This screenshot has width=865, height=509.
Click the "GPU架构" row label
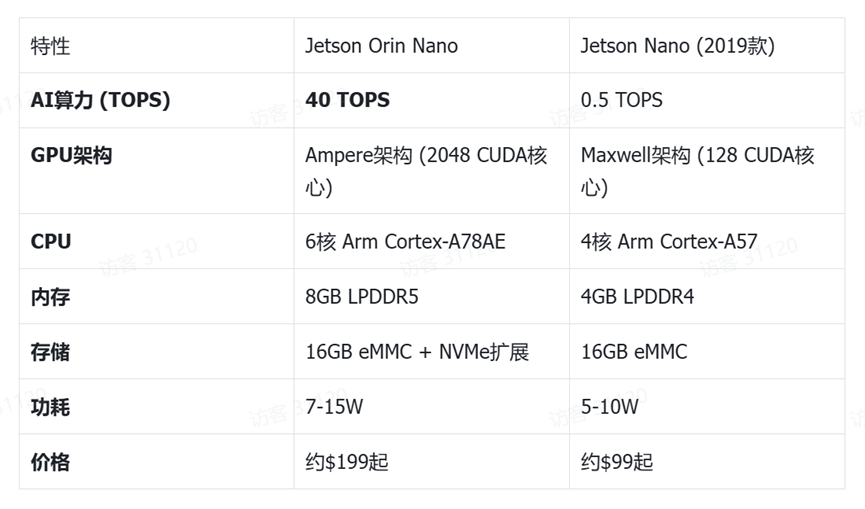click(71, 156)
